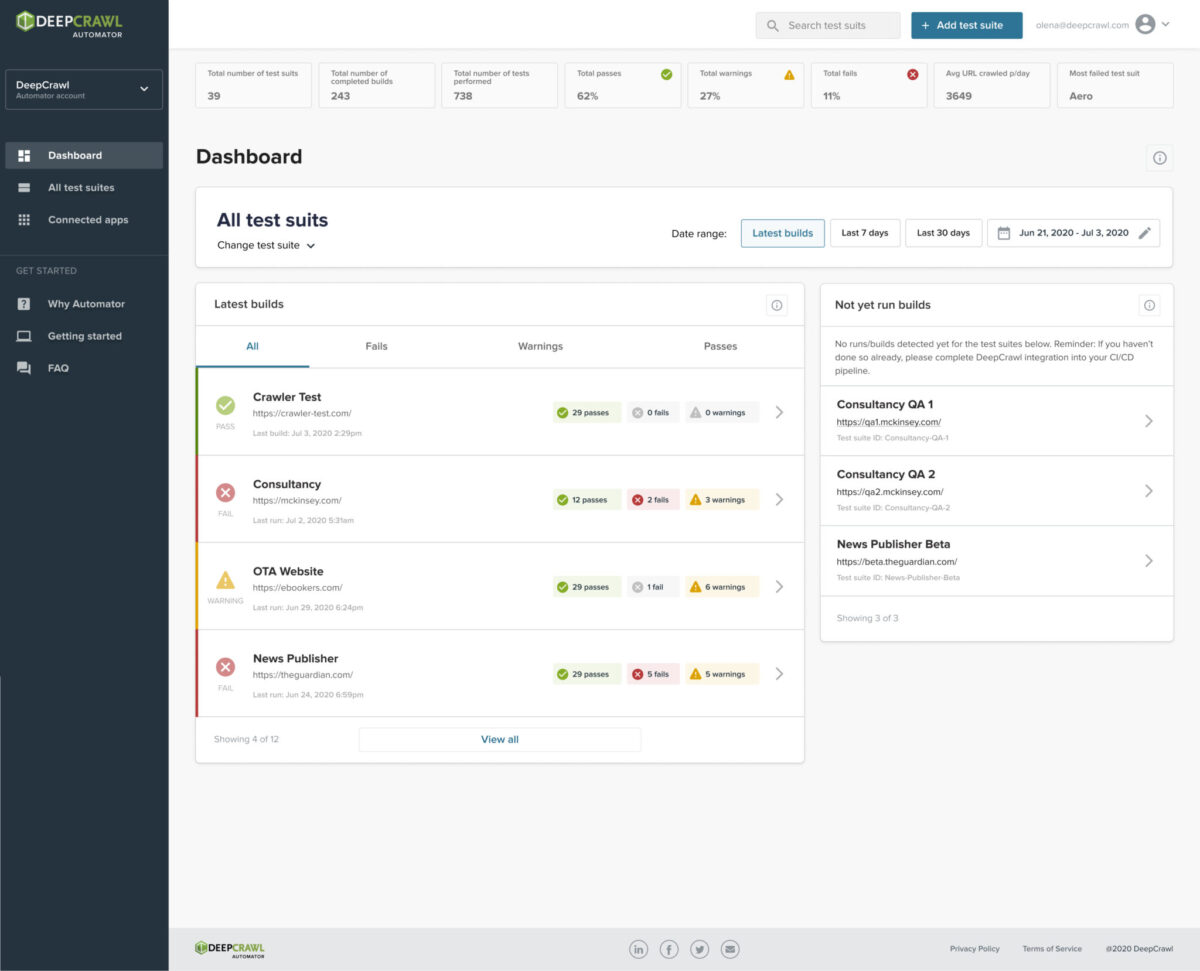The image size is (1200, 971).
Task: Open Consultancy QA 2 row chevron
Action: point(1149,491)
